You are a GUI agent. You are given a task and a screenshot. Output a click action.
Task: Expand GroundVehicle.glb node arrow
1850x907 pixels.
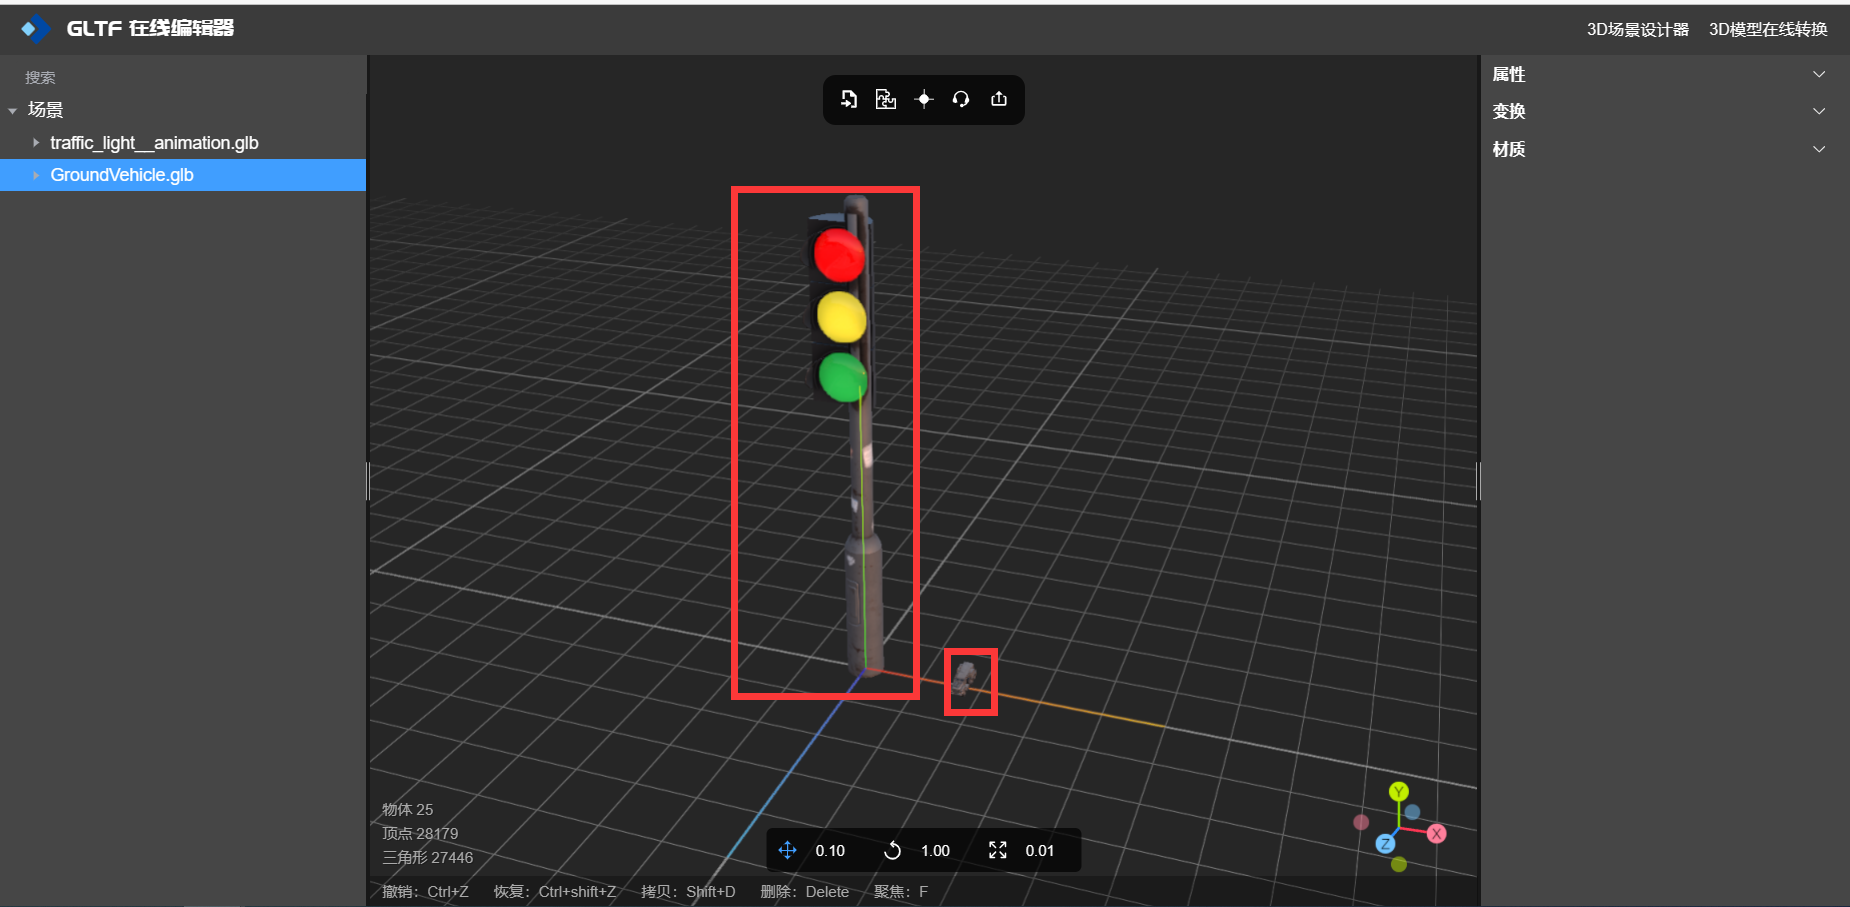[36, 175]
